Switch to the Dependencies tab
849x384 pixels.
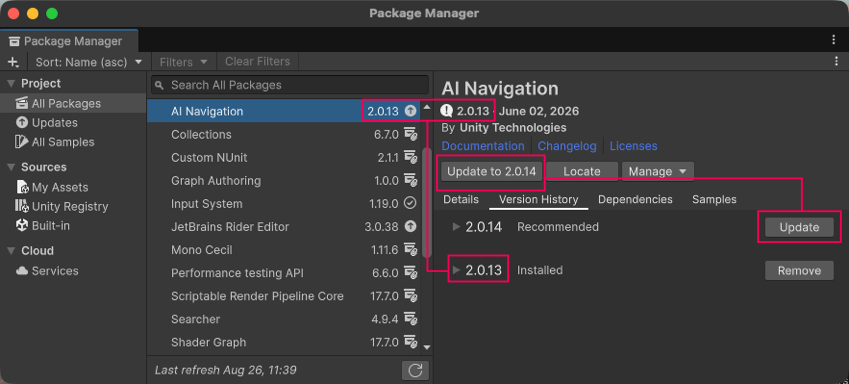point(635,199)
